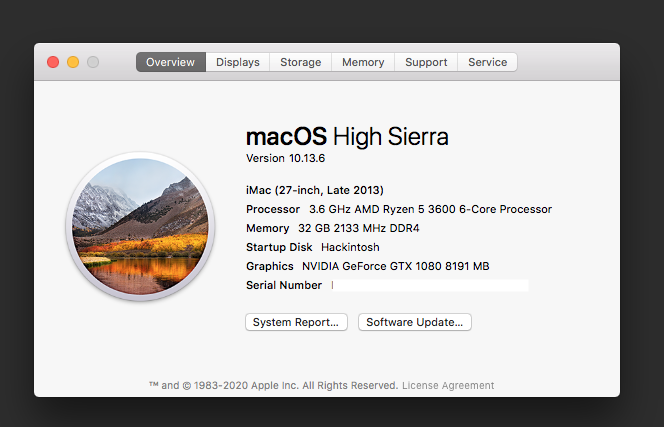Click the Apple Inc. copyright notice text
This screenshot has height=427, width=664.
click(273, 385)
